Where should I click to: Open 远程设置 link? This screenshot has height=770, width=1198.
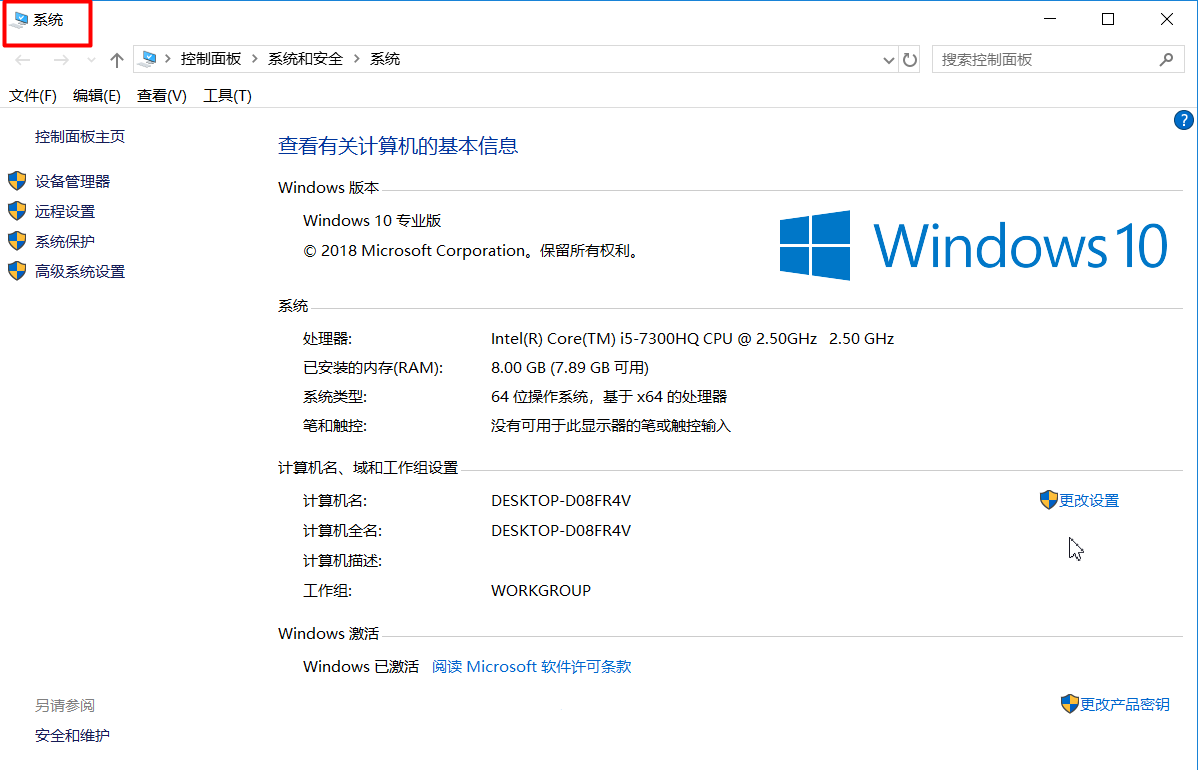point(65,212)
